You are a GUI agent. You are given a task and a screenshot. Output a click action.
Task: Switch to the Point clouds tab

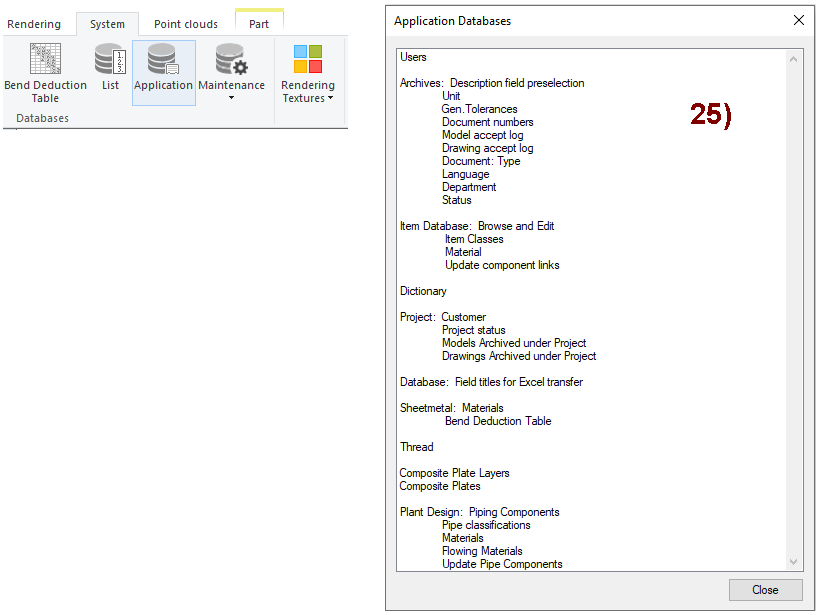tap(185, 24)
